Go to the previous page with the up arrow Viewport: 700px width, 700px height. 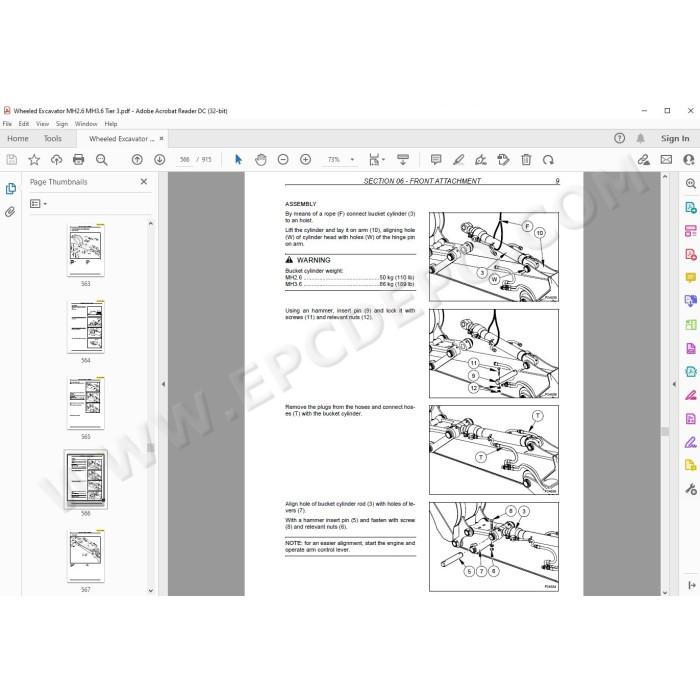137,160
